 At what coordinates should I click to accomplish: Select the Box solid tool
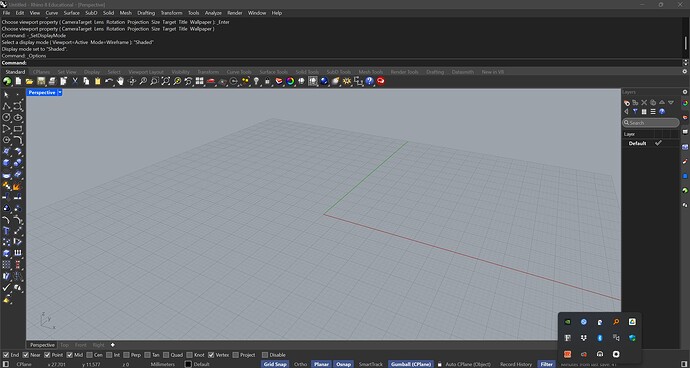(7, 163)
